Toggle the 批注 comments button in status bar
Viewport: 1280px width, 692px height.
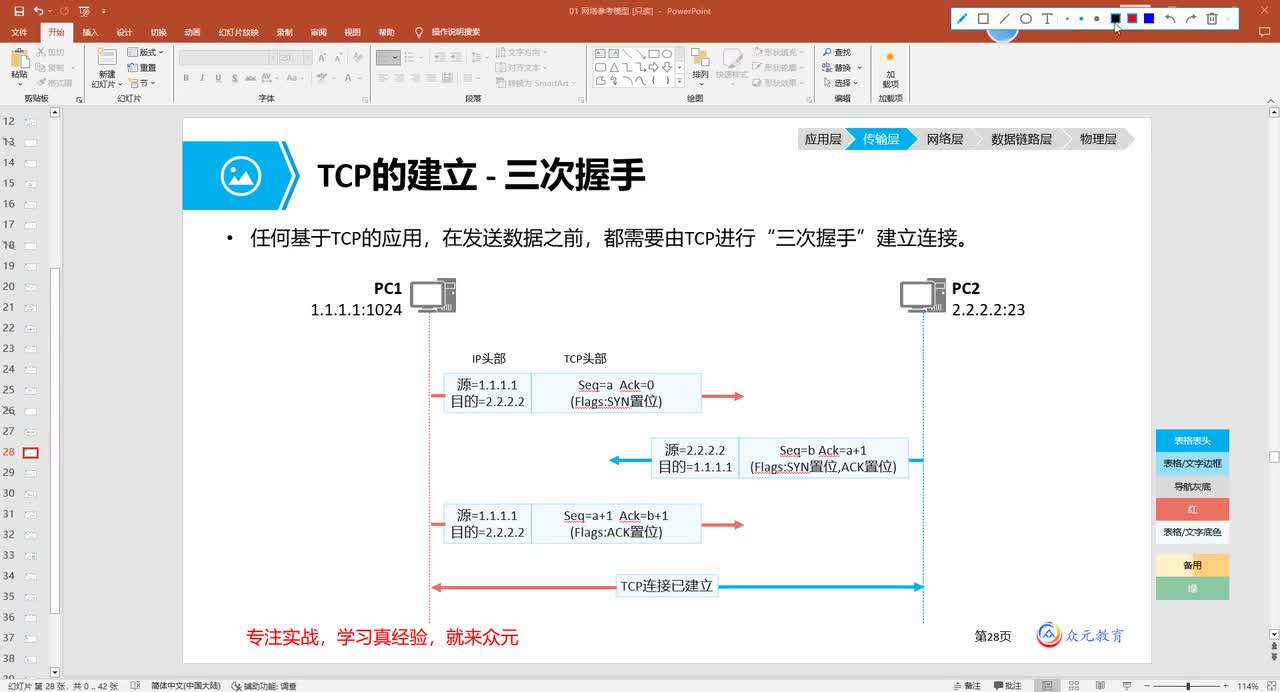1007,686
